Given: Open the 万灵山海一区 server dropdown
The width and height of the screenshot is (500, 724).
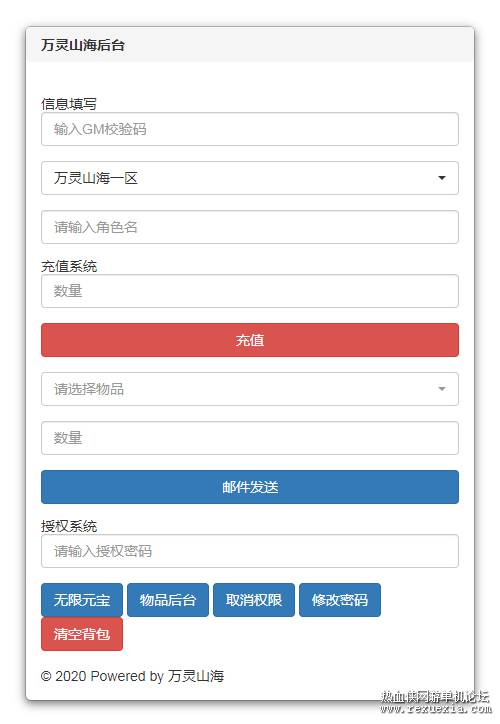Looking at the screenshot, I should pos(249,178).
